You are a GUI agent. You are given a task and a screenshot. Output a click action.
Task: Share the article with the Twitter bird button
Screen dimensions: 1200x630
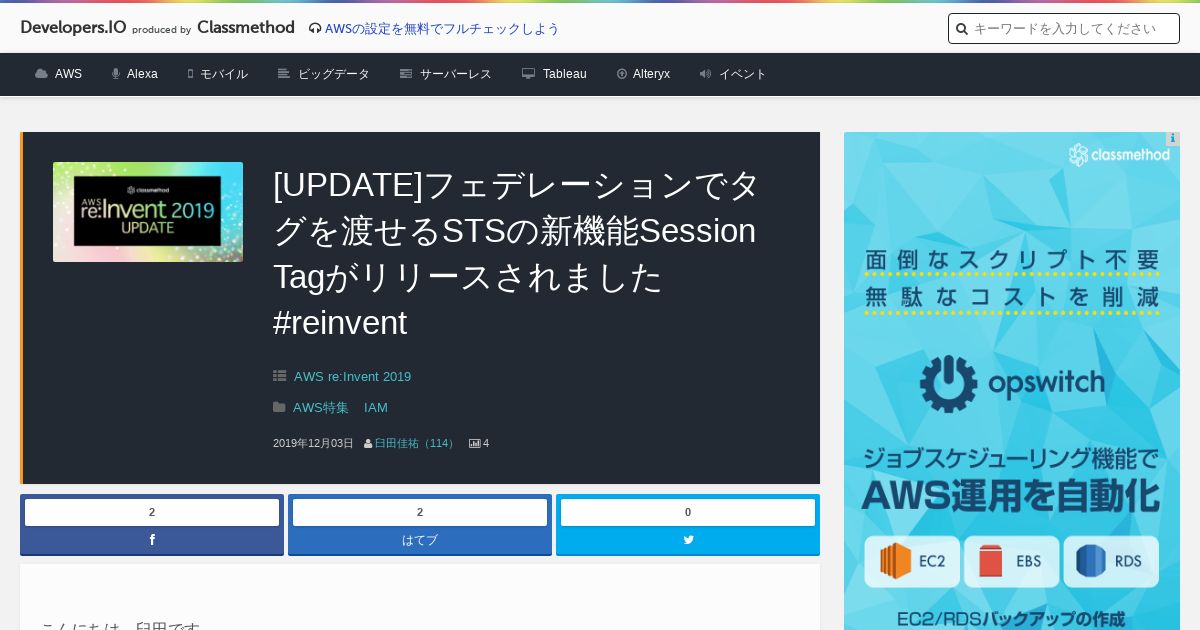point(688,541)
